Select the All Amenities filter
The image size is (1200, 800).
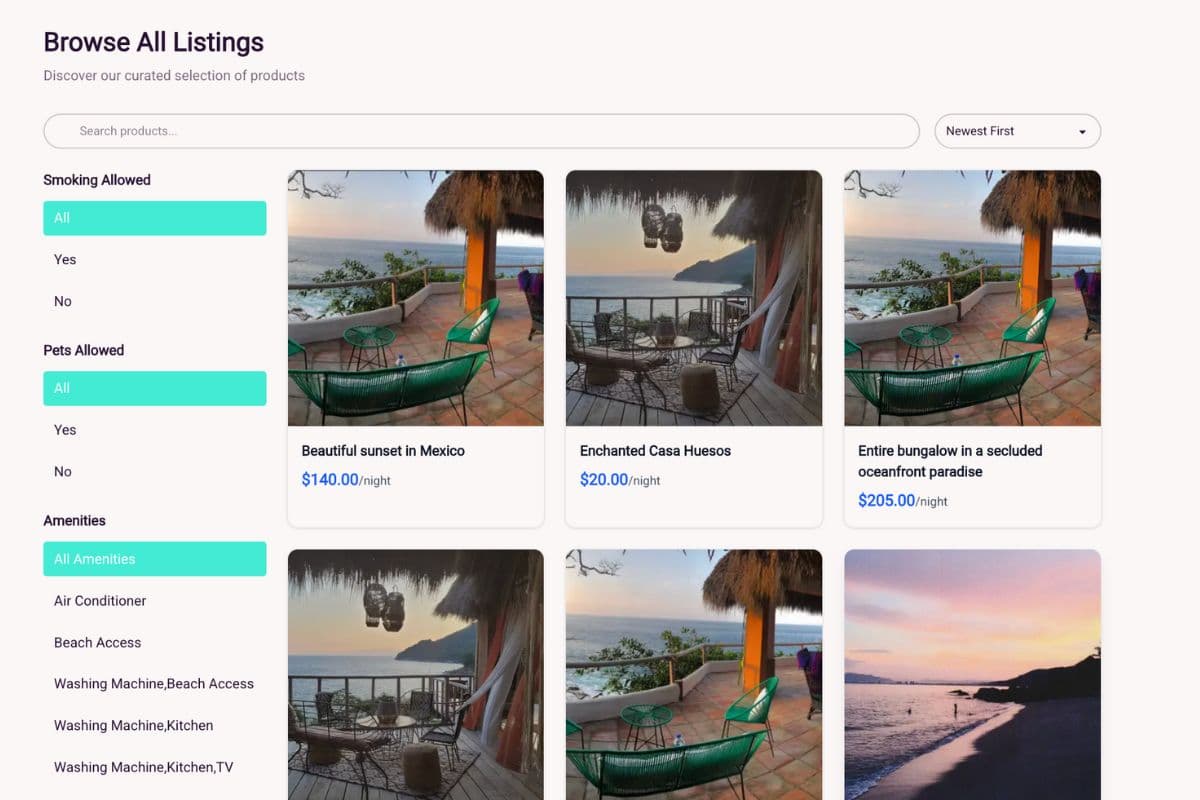(x=155, y=559)
